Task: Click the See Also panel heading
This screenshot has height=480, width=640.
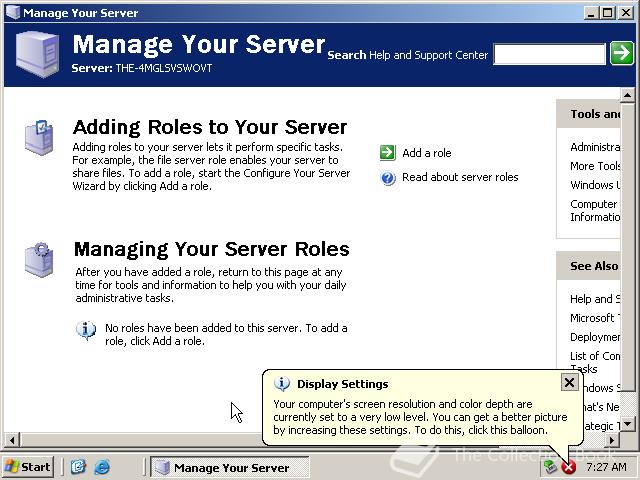Action: click(x=594, y=266)
